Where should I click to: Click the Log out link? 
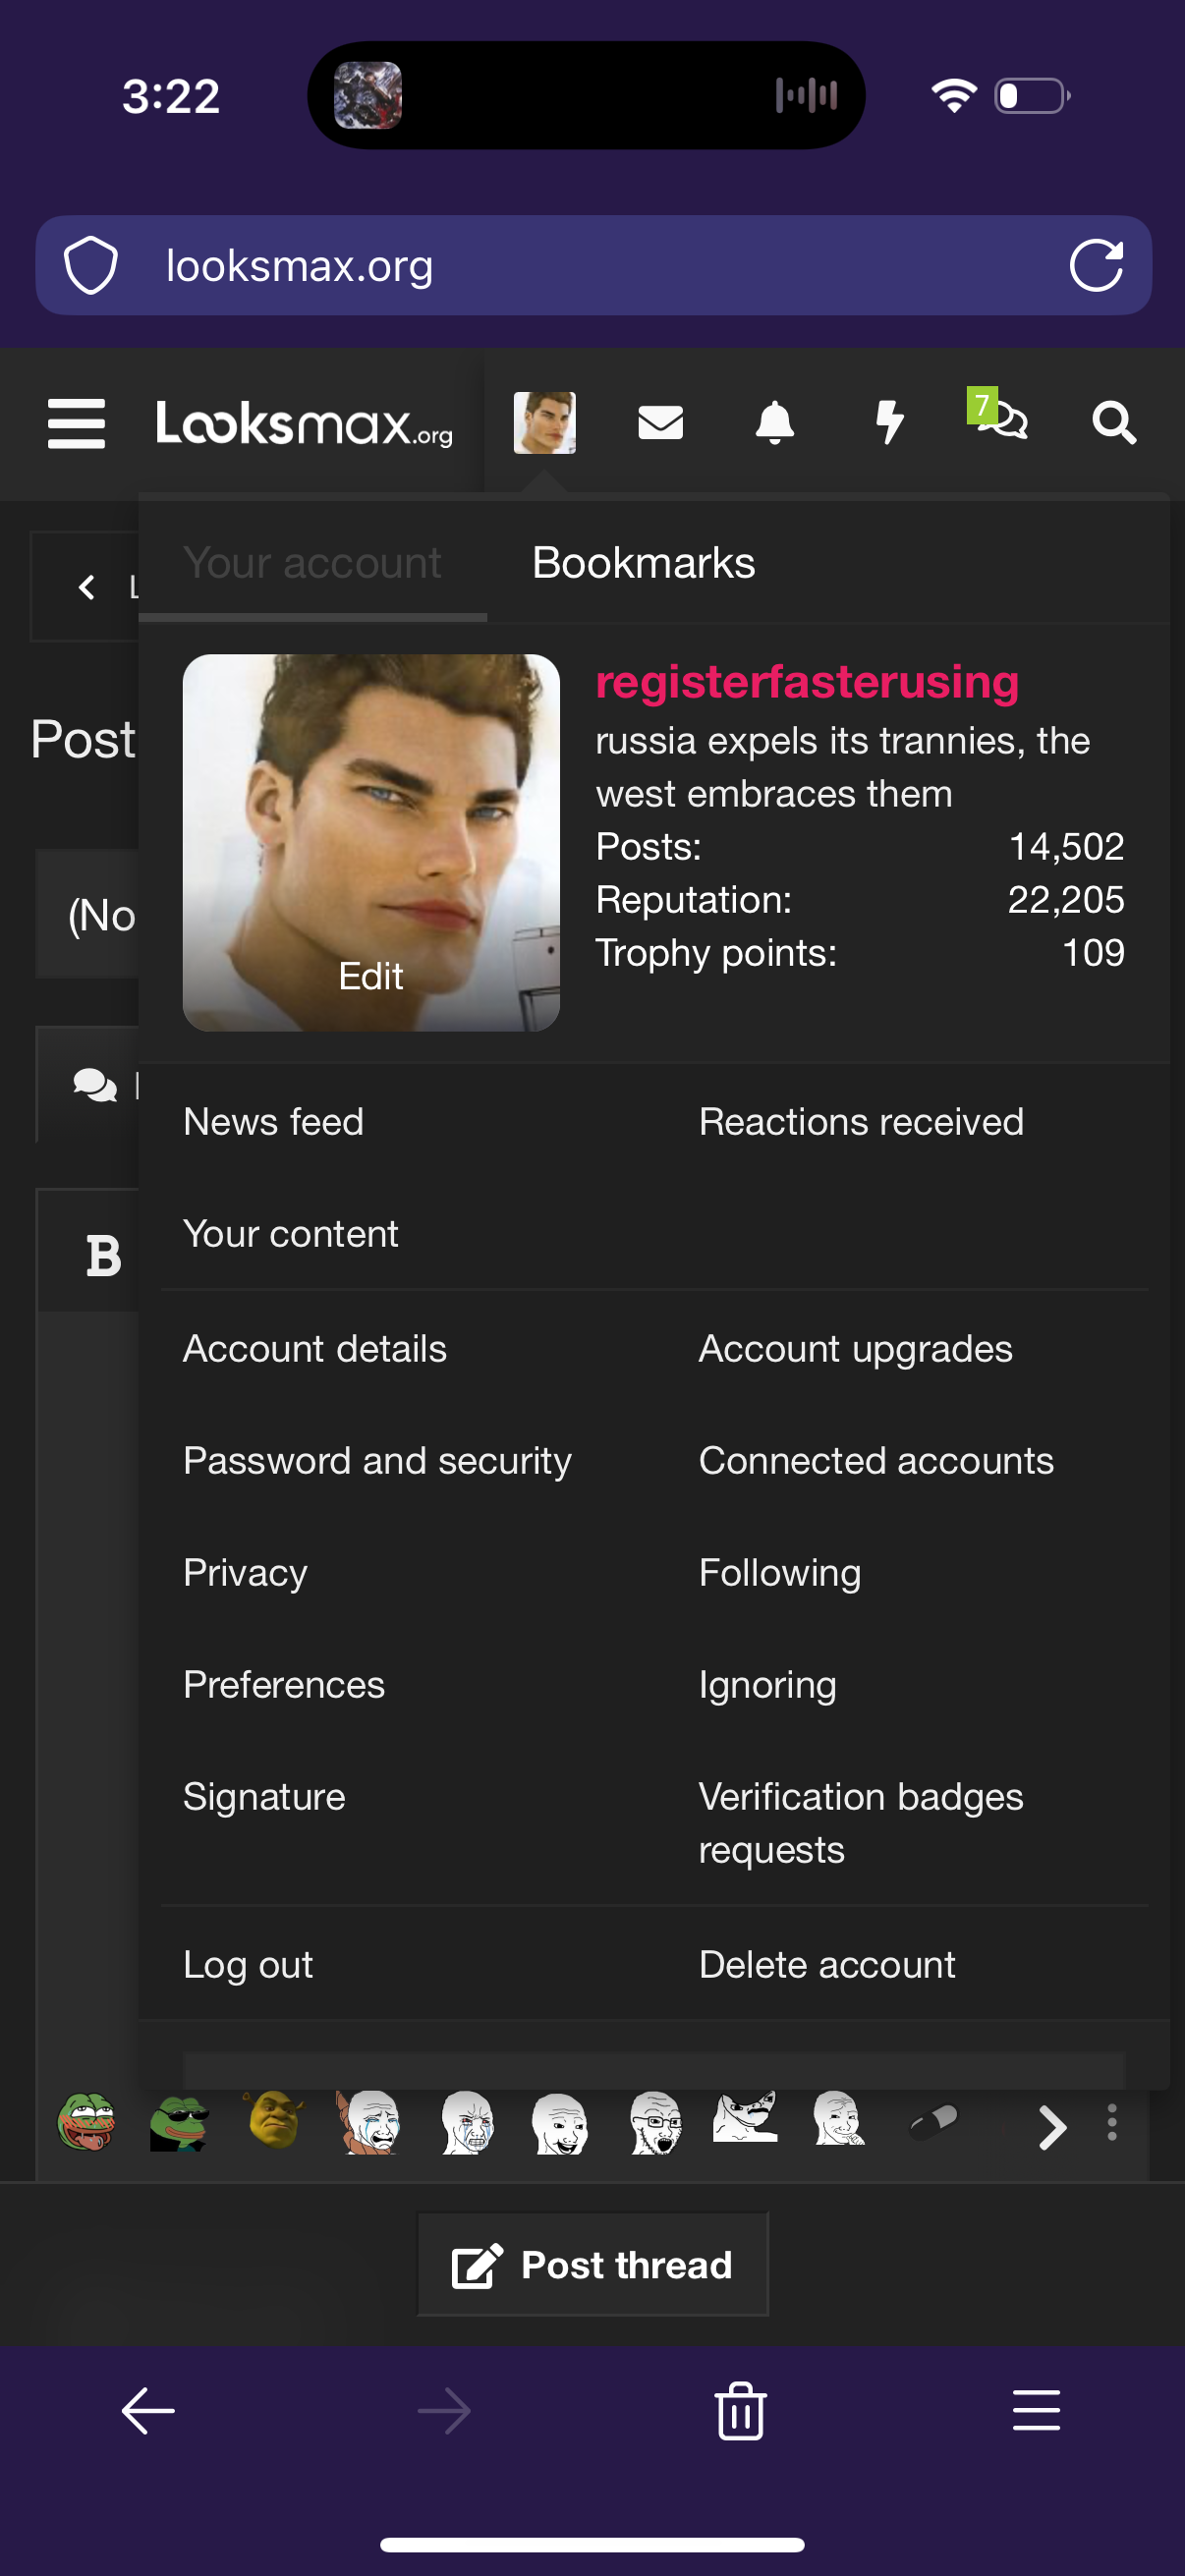point(248,1965)
